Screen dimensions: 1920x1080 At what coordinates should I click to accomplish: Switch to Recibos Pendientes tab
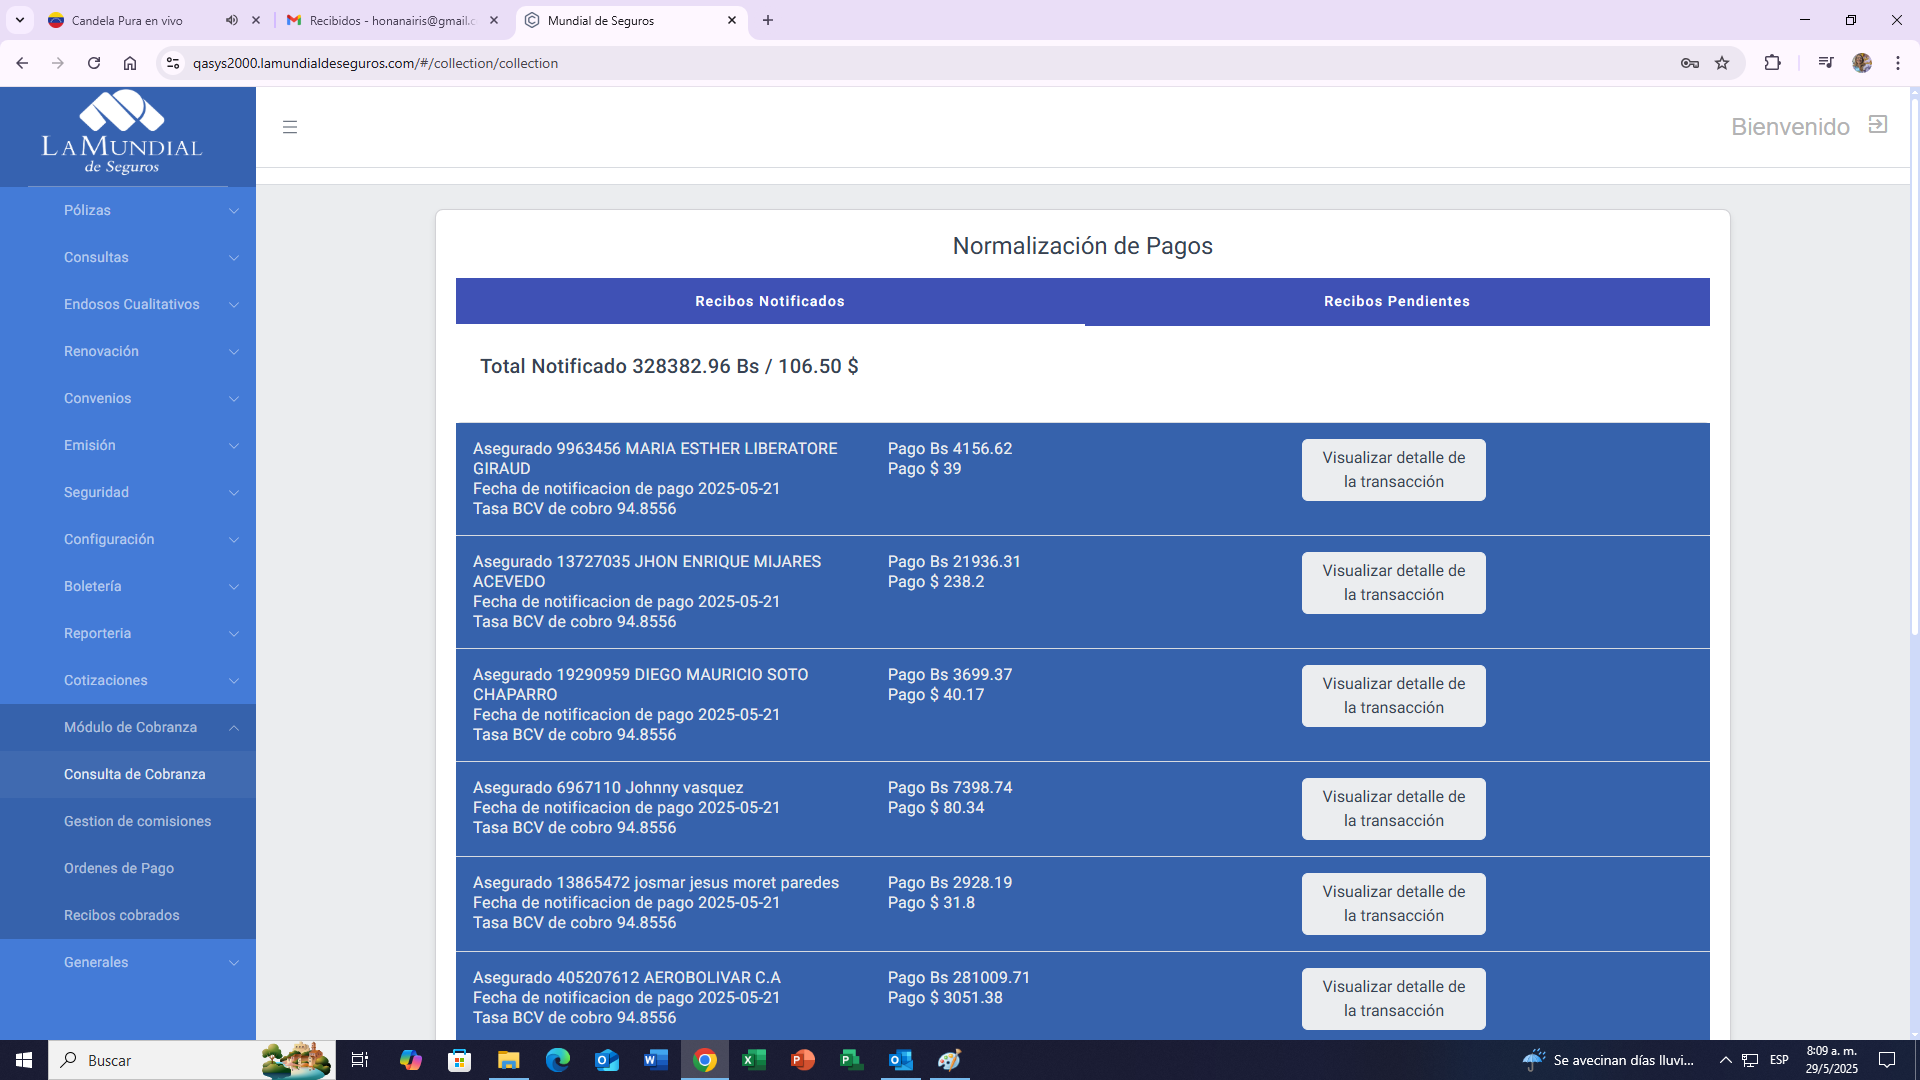point(1396,301)
